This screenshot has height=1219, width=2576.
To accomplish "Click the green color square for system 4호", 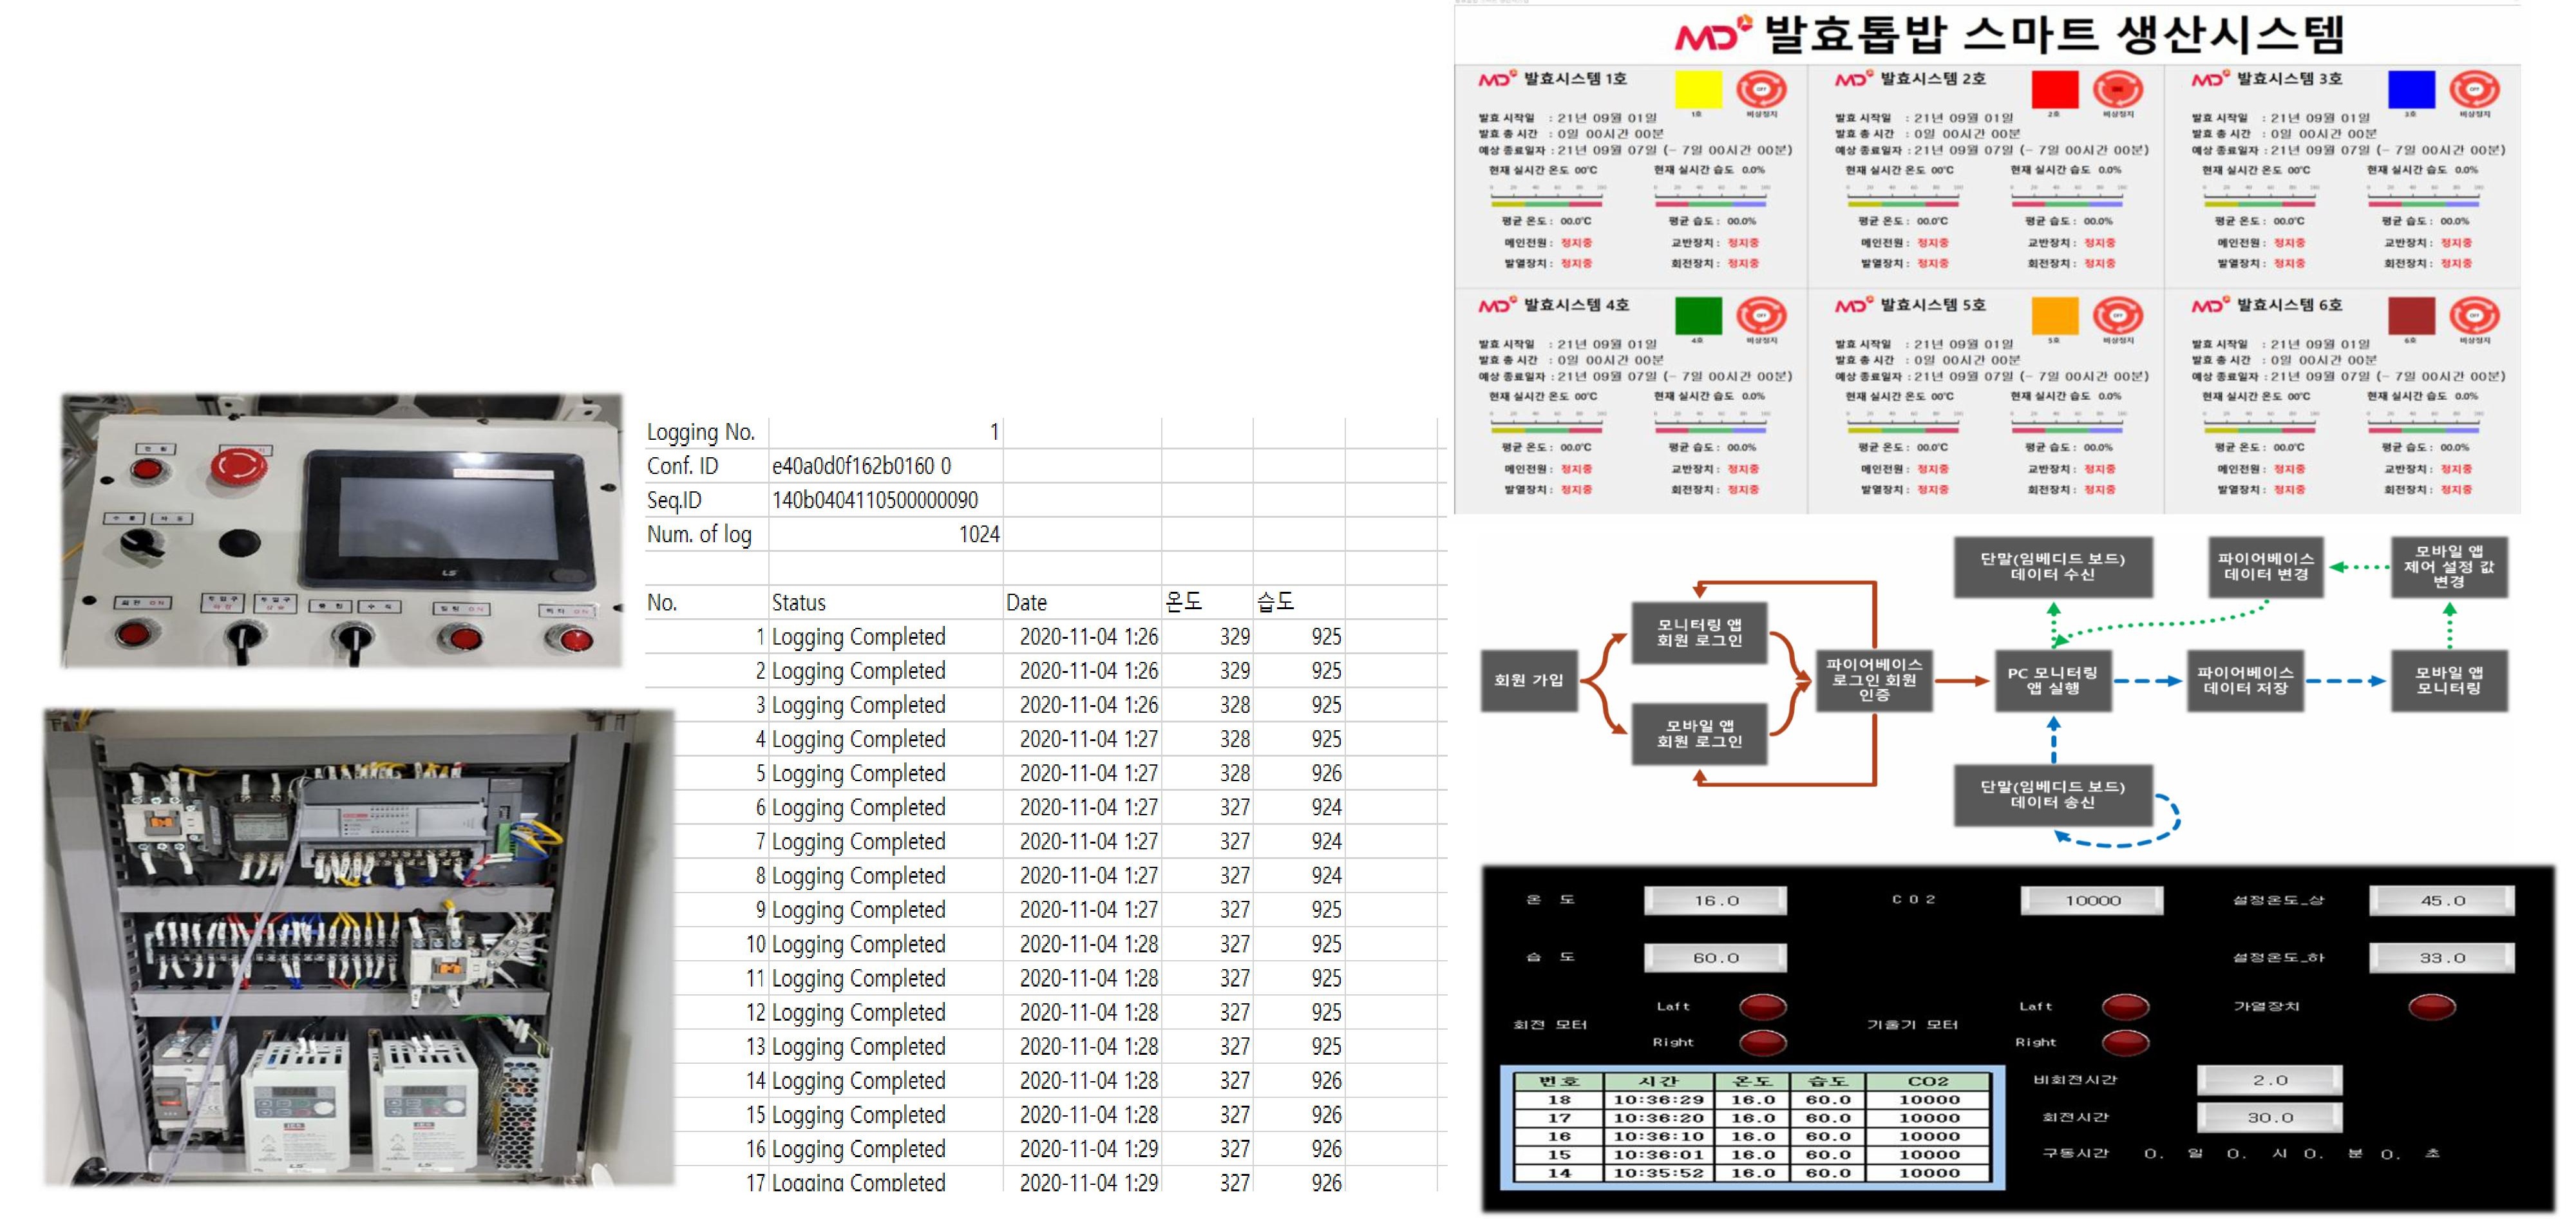I will click(x=1698, y=316).
